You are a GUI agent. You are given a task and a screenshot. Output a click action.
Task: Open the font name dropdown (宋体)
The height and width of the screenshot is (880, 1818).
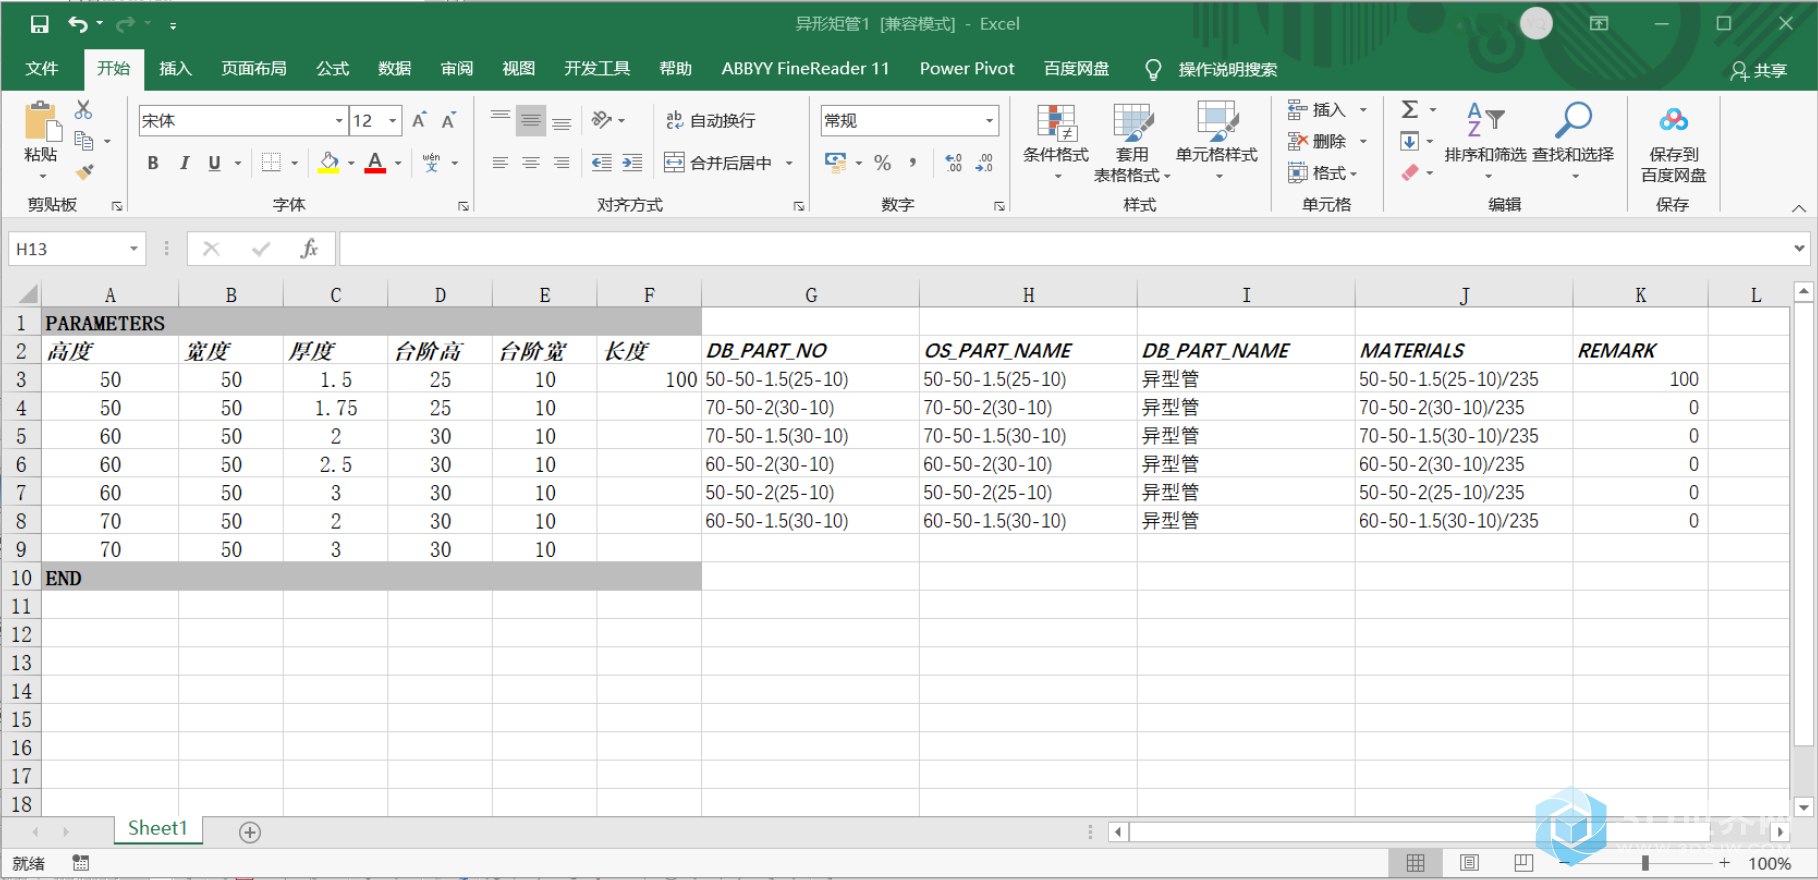click(339, 121)
